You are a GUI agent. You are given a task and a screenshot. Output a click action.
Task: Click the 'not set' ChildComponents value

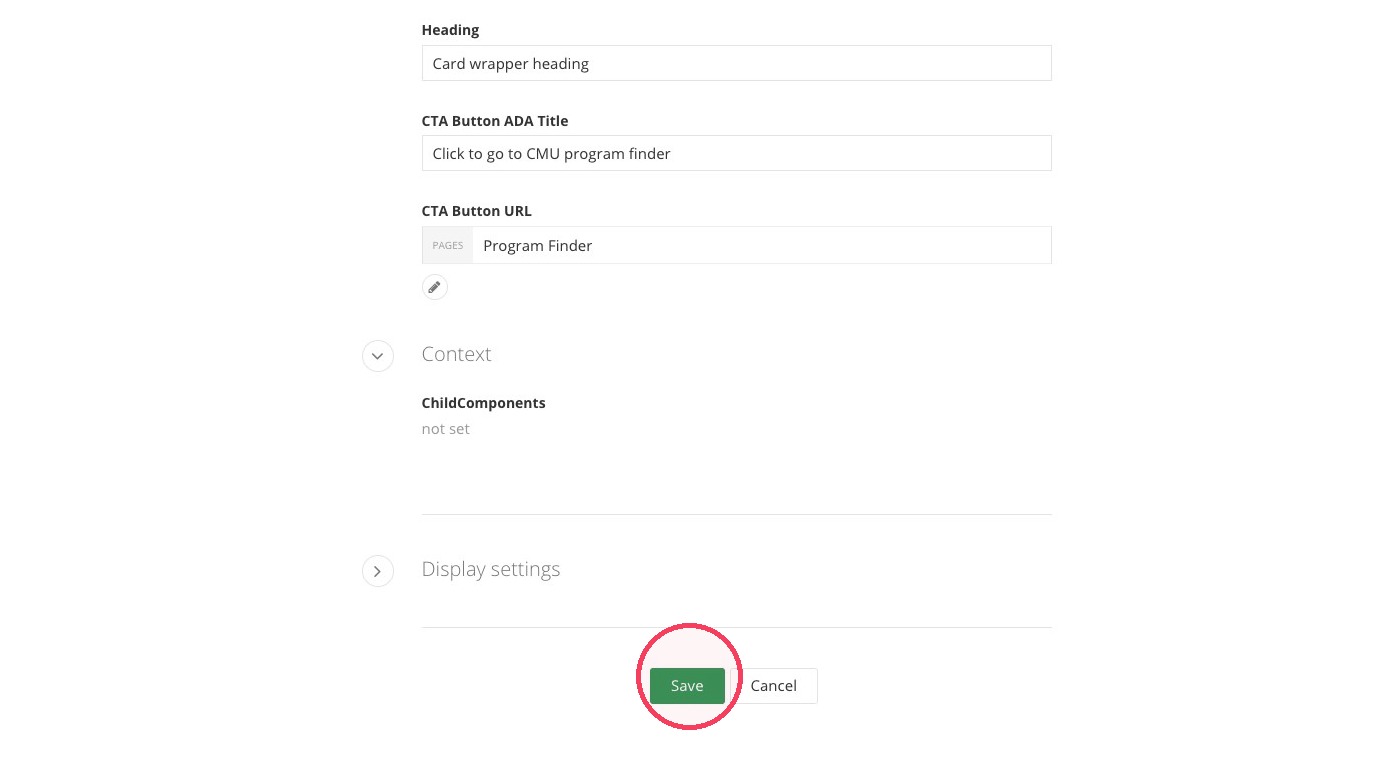(x=445, y=429)
